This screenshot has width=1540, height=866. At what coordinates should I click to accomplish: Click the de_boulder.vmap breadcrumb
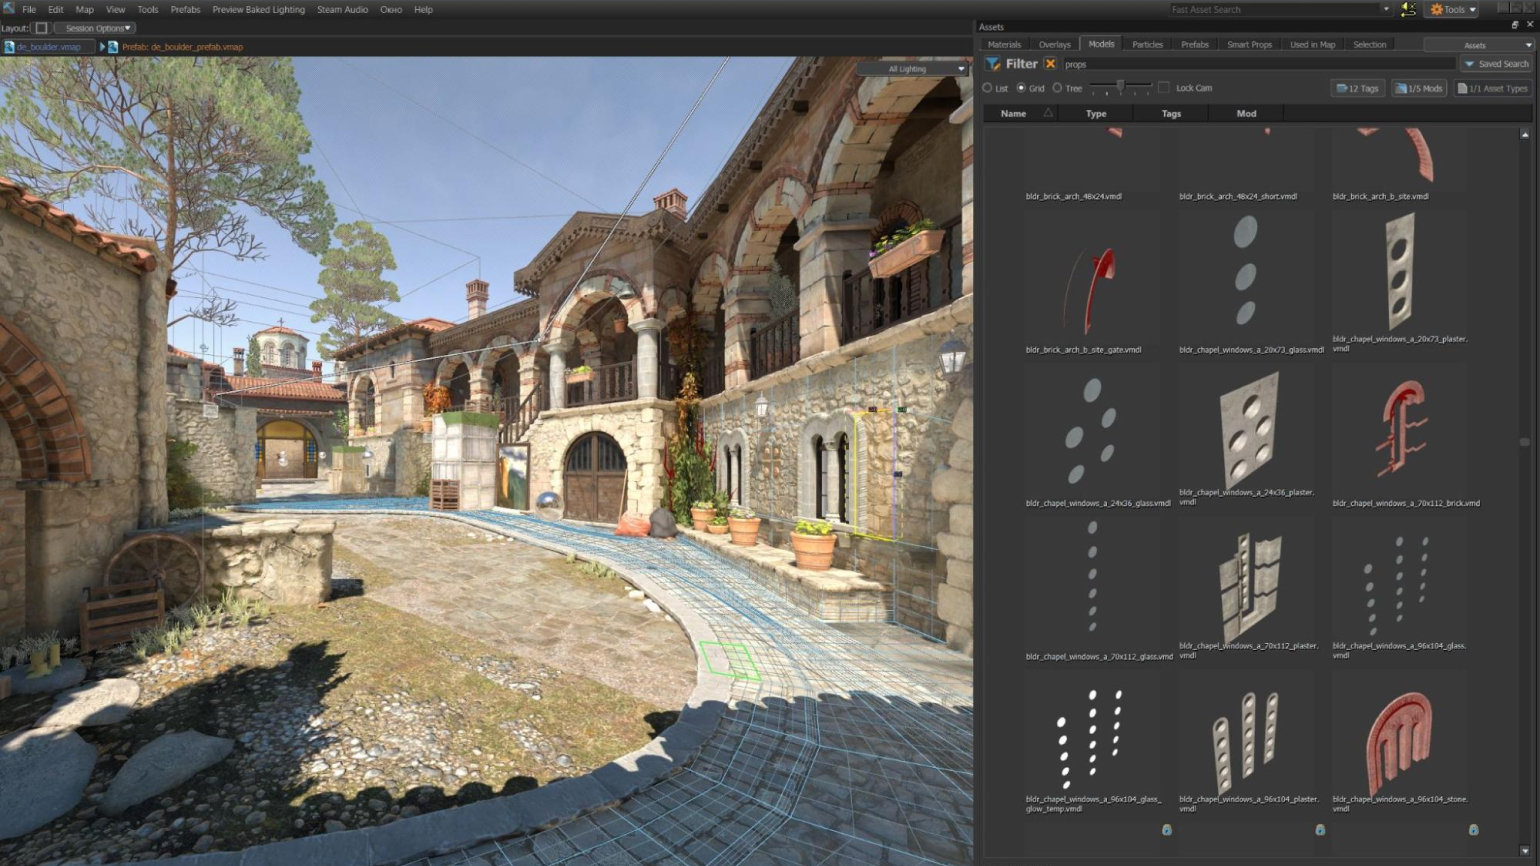click(x=48, y=47)
